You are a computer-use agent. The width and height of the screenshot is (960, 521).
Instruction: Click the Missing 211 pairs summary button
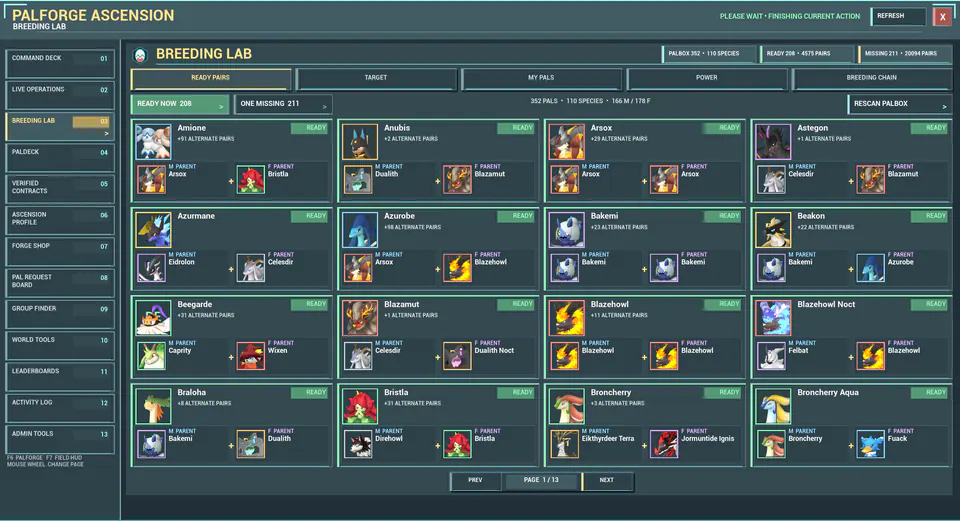pyautogui.click(x=905, y=54)
